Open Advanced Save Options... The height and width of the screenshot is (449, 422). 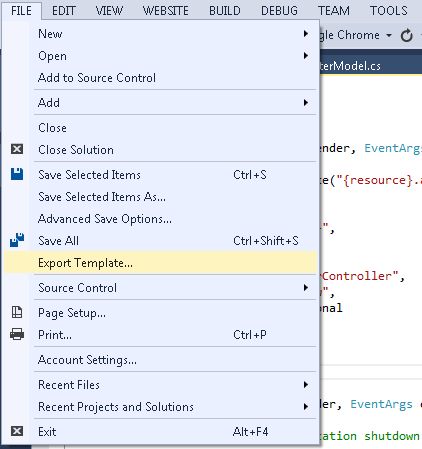(160, 219)
